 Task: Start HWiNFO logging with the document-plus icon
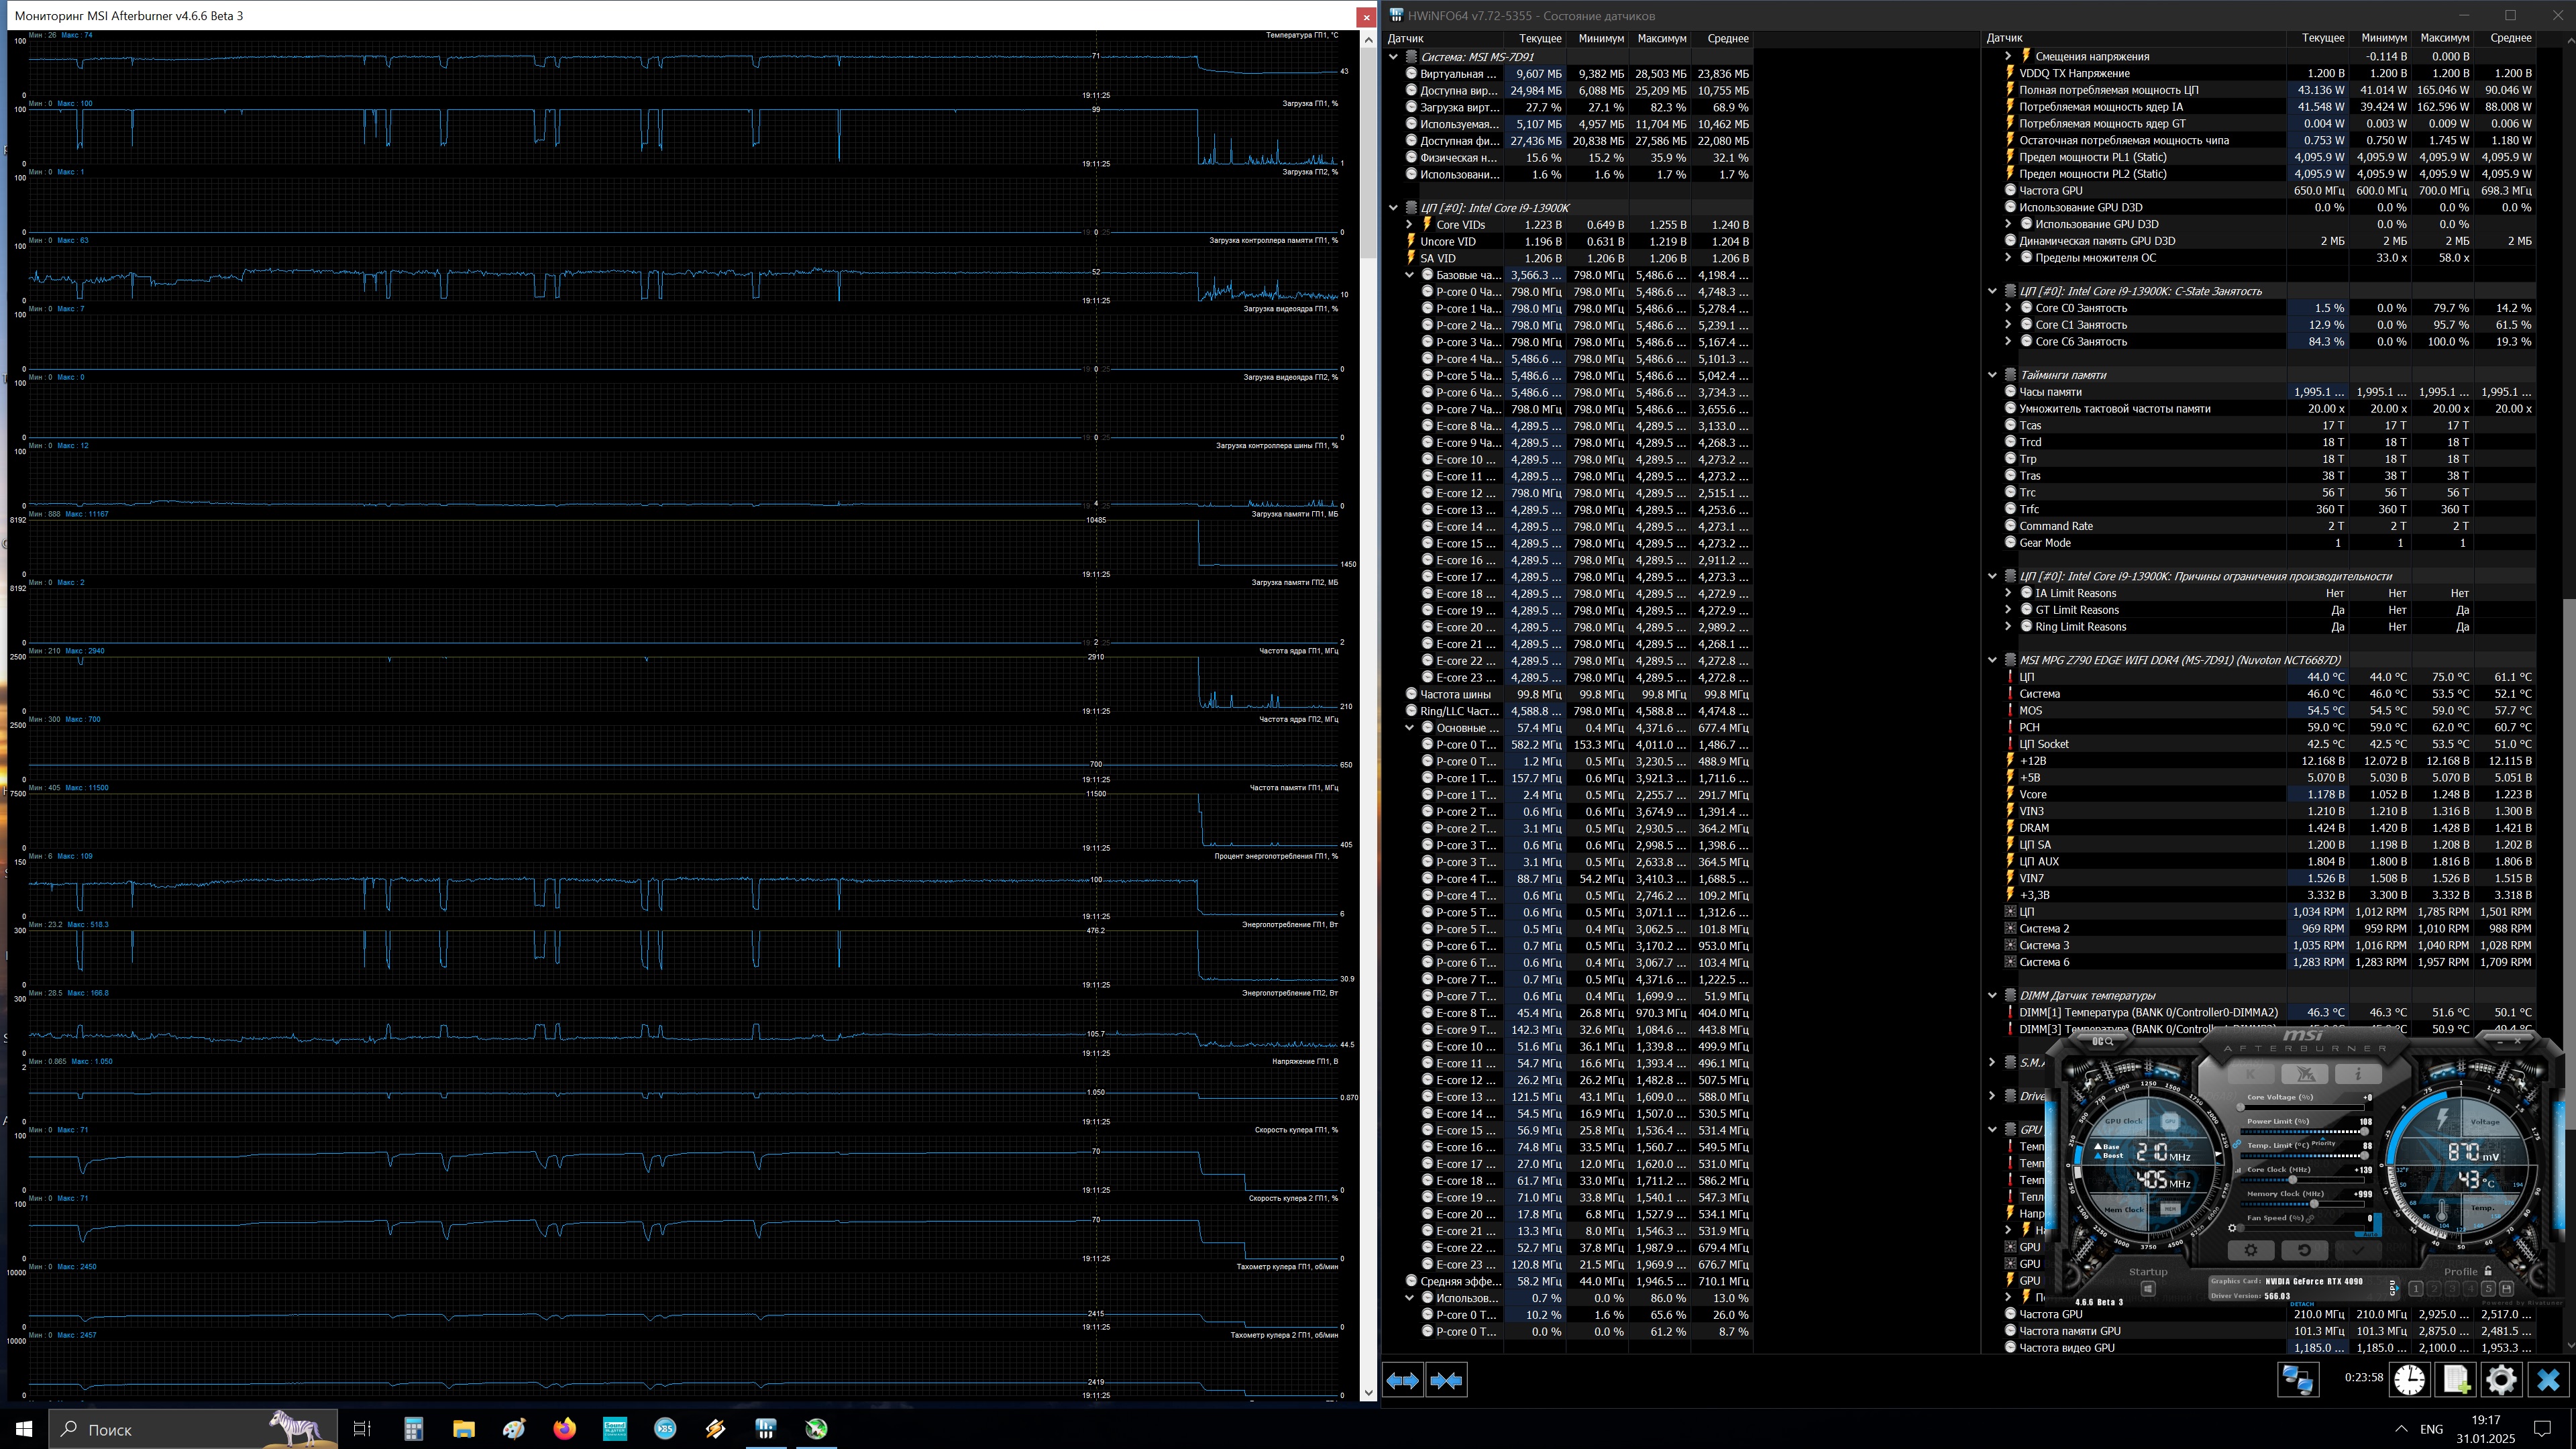pos(2456,1380)
